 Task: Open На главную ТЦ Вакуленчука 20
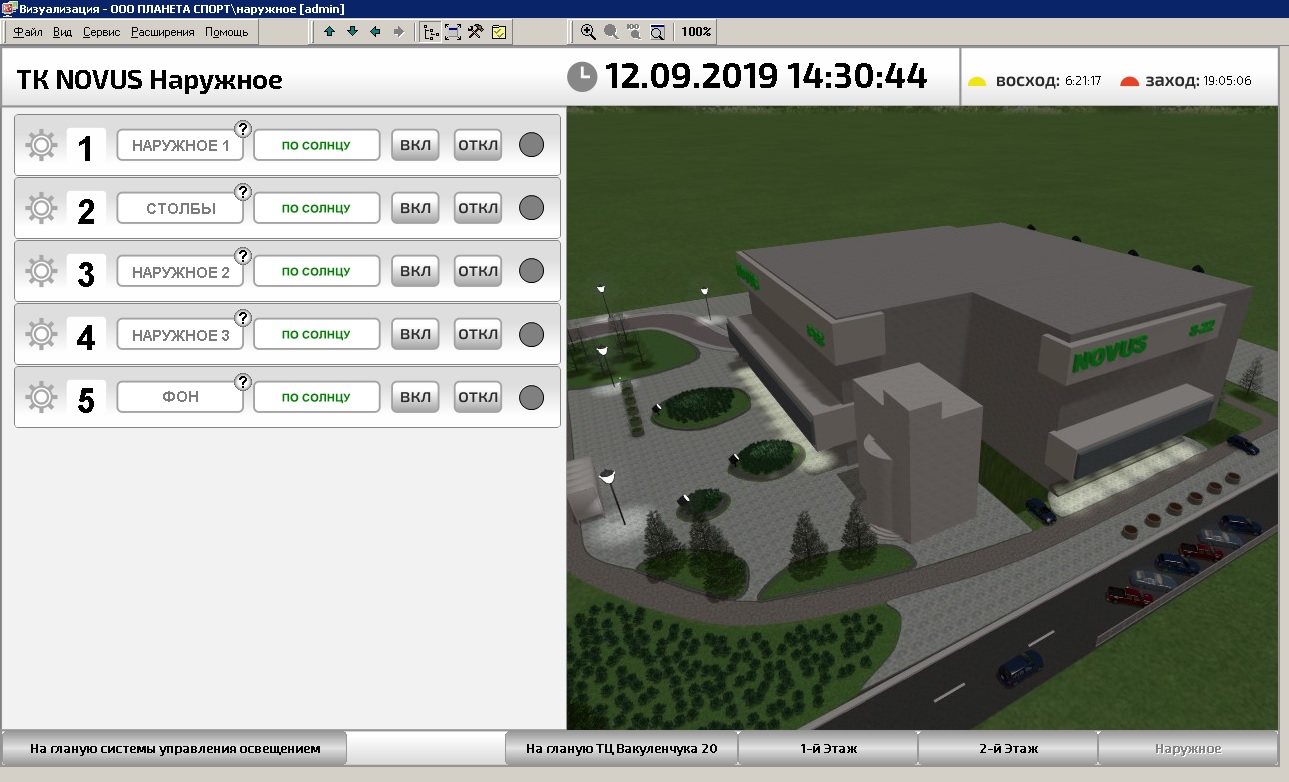coord(621,748)
